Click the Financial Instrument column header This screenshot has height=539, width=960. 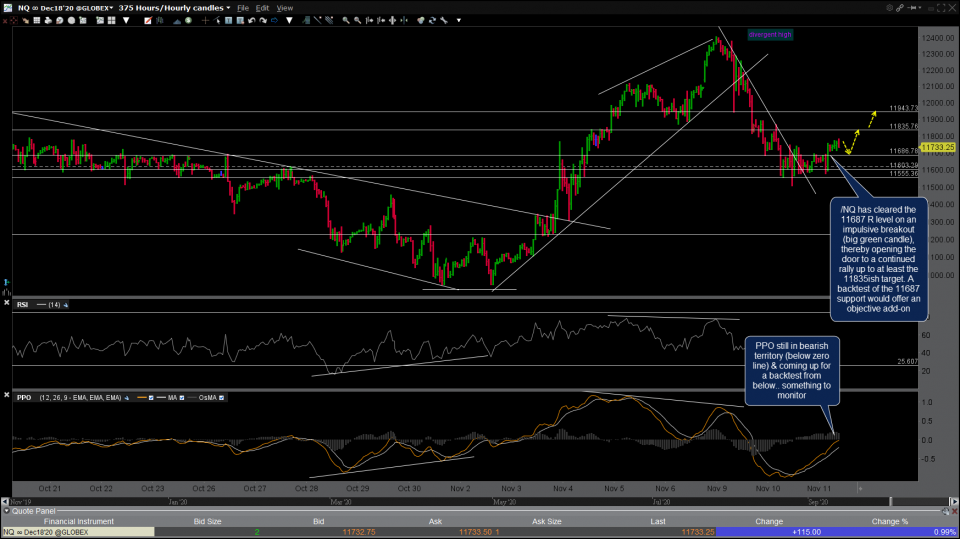pos(78,521)
